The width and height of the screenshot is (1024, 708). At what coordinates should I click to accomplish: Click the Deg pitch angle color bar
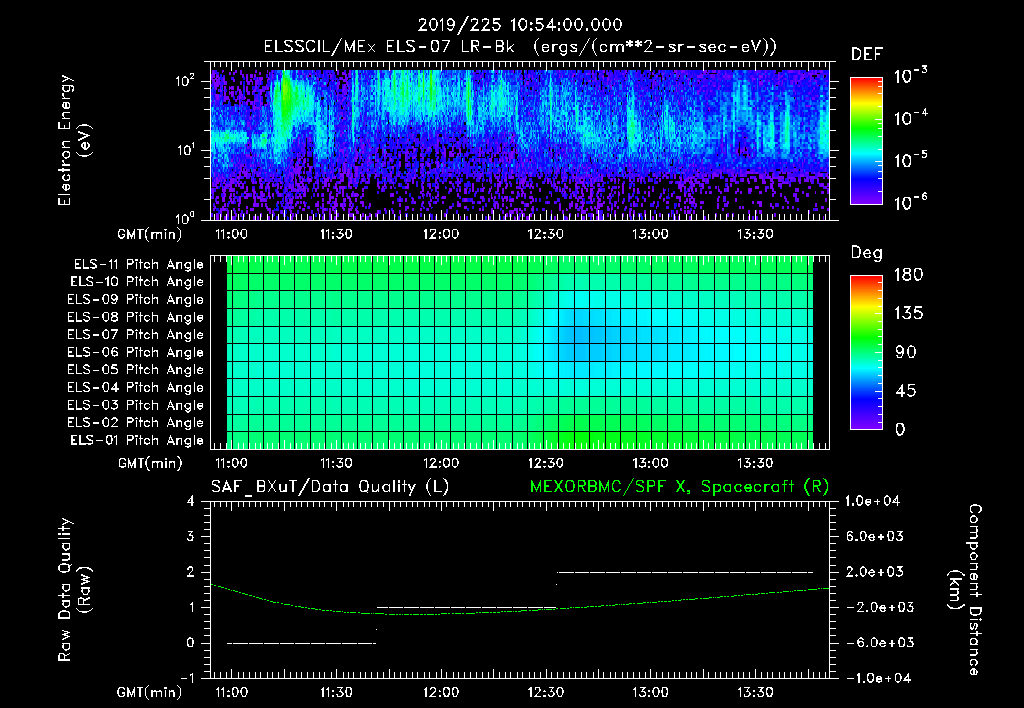(x=866, y=352)
